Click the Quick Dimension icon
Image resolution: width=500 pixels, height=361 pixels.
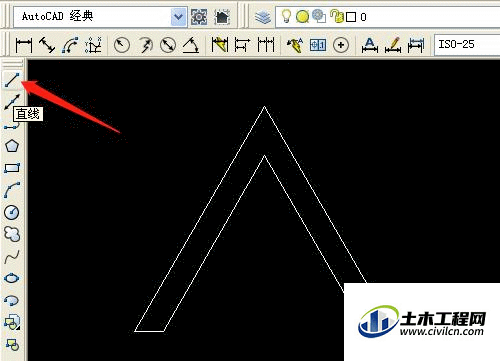click(x=220, y=45)
